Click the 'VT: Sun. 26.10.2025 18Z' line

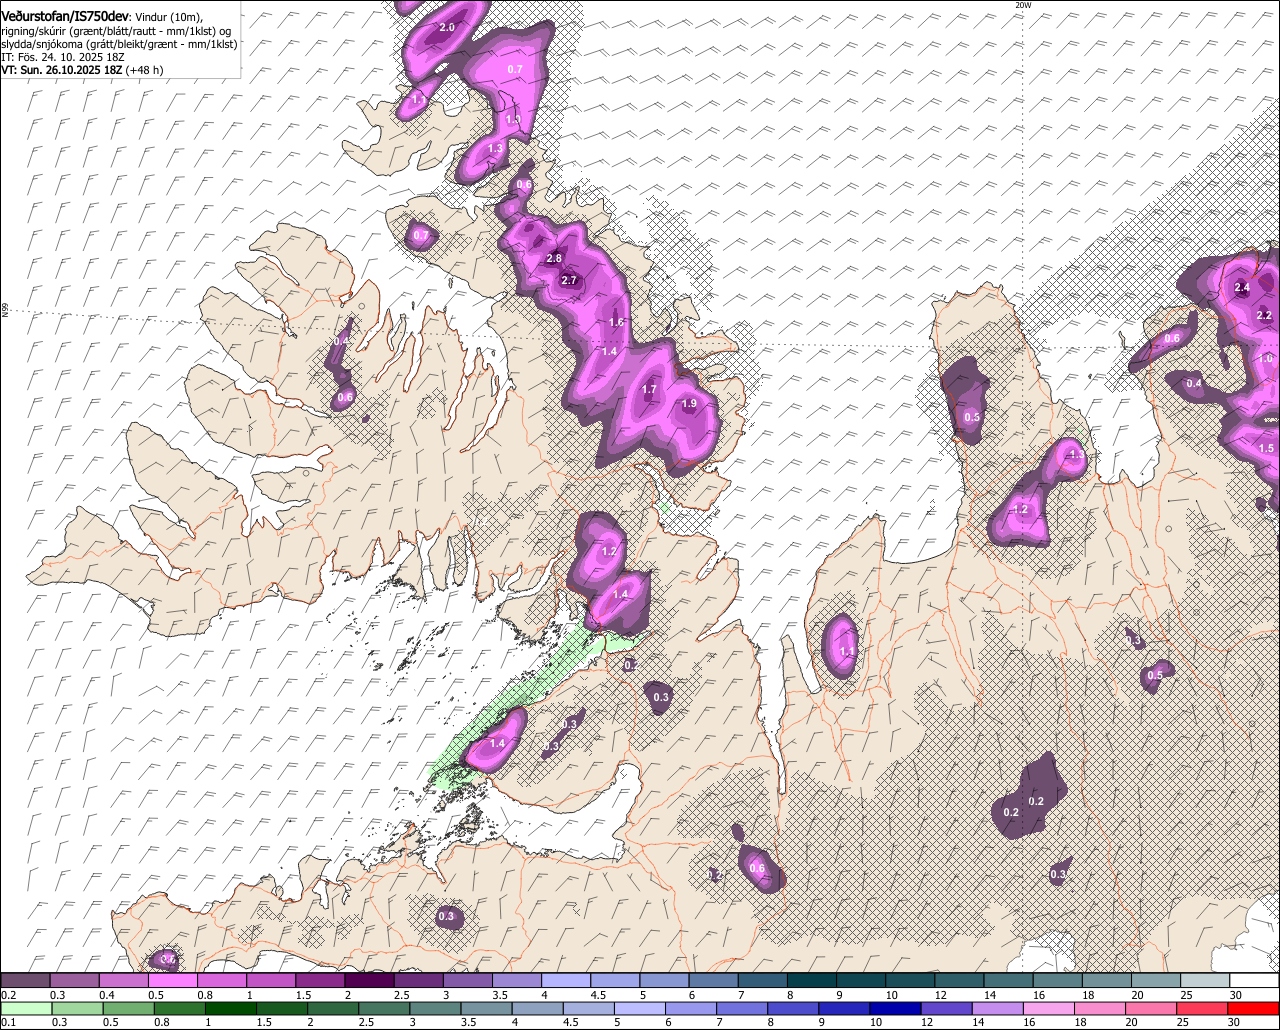click(x=60, y=70)
